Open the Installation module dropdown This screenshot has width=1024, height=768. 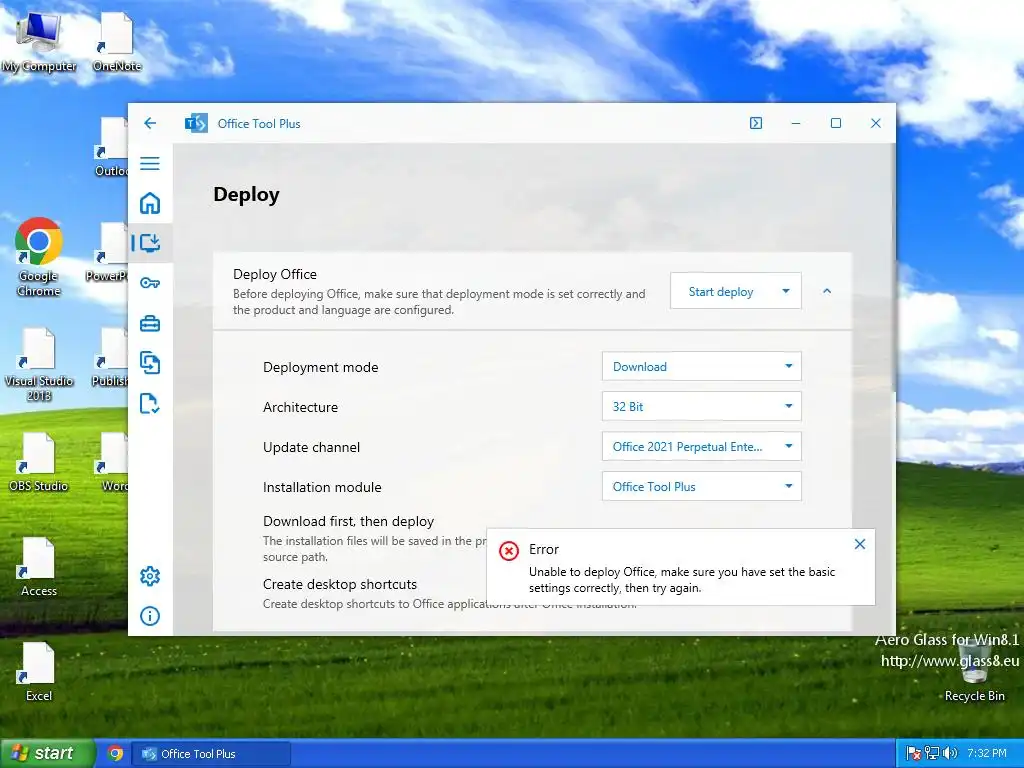701,487
